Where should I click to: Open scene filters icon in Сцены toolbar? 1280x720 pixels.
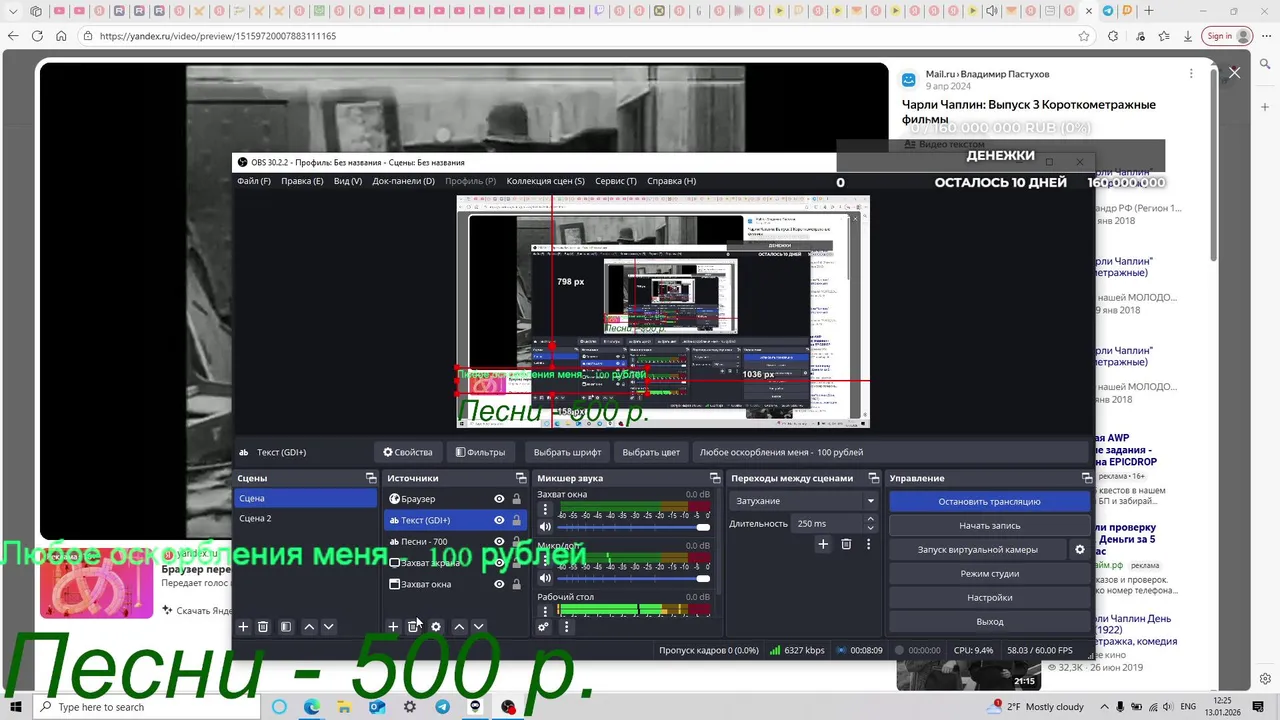(286, 627)
